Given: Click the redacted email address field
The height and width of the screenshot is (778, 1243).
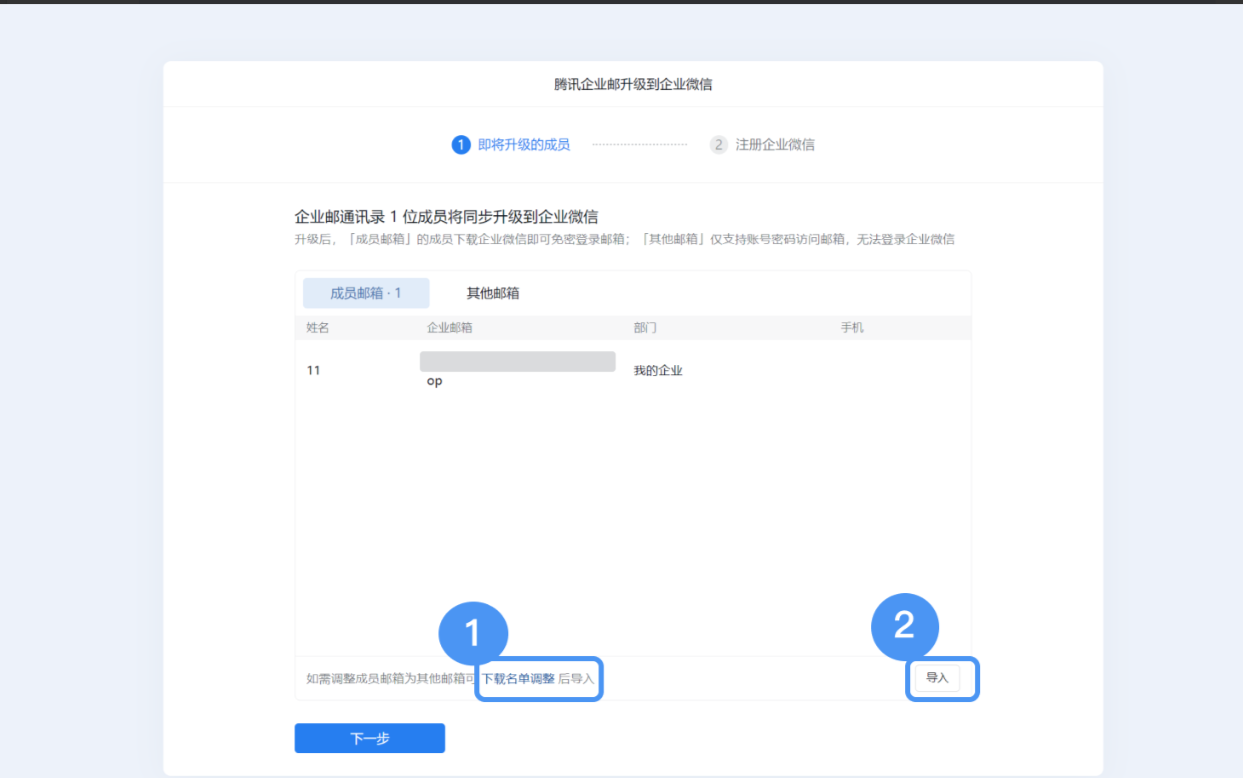Looking at the screenshot, I should tap(517, 361).
